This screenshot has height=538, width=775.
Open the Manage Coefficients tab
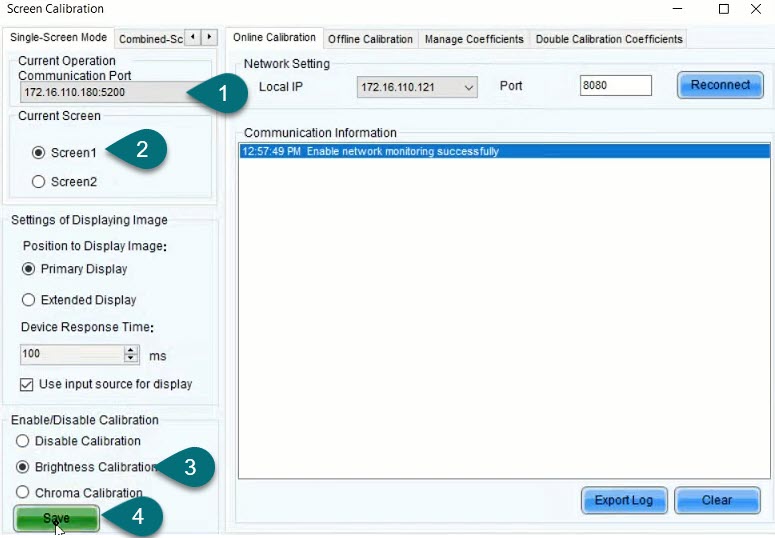click(473, 39)
